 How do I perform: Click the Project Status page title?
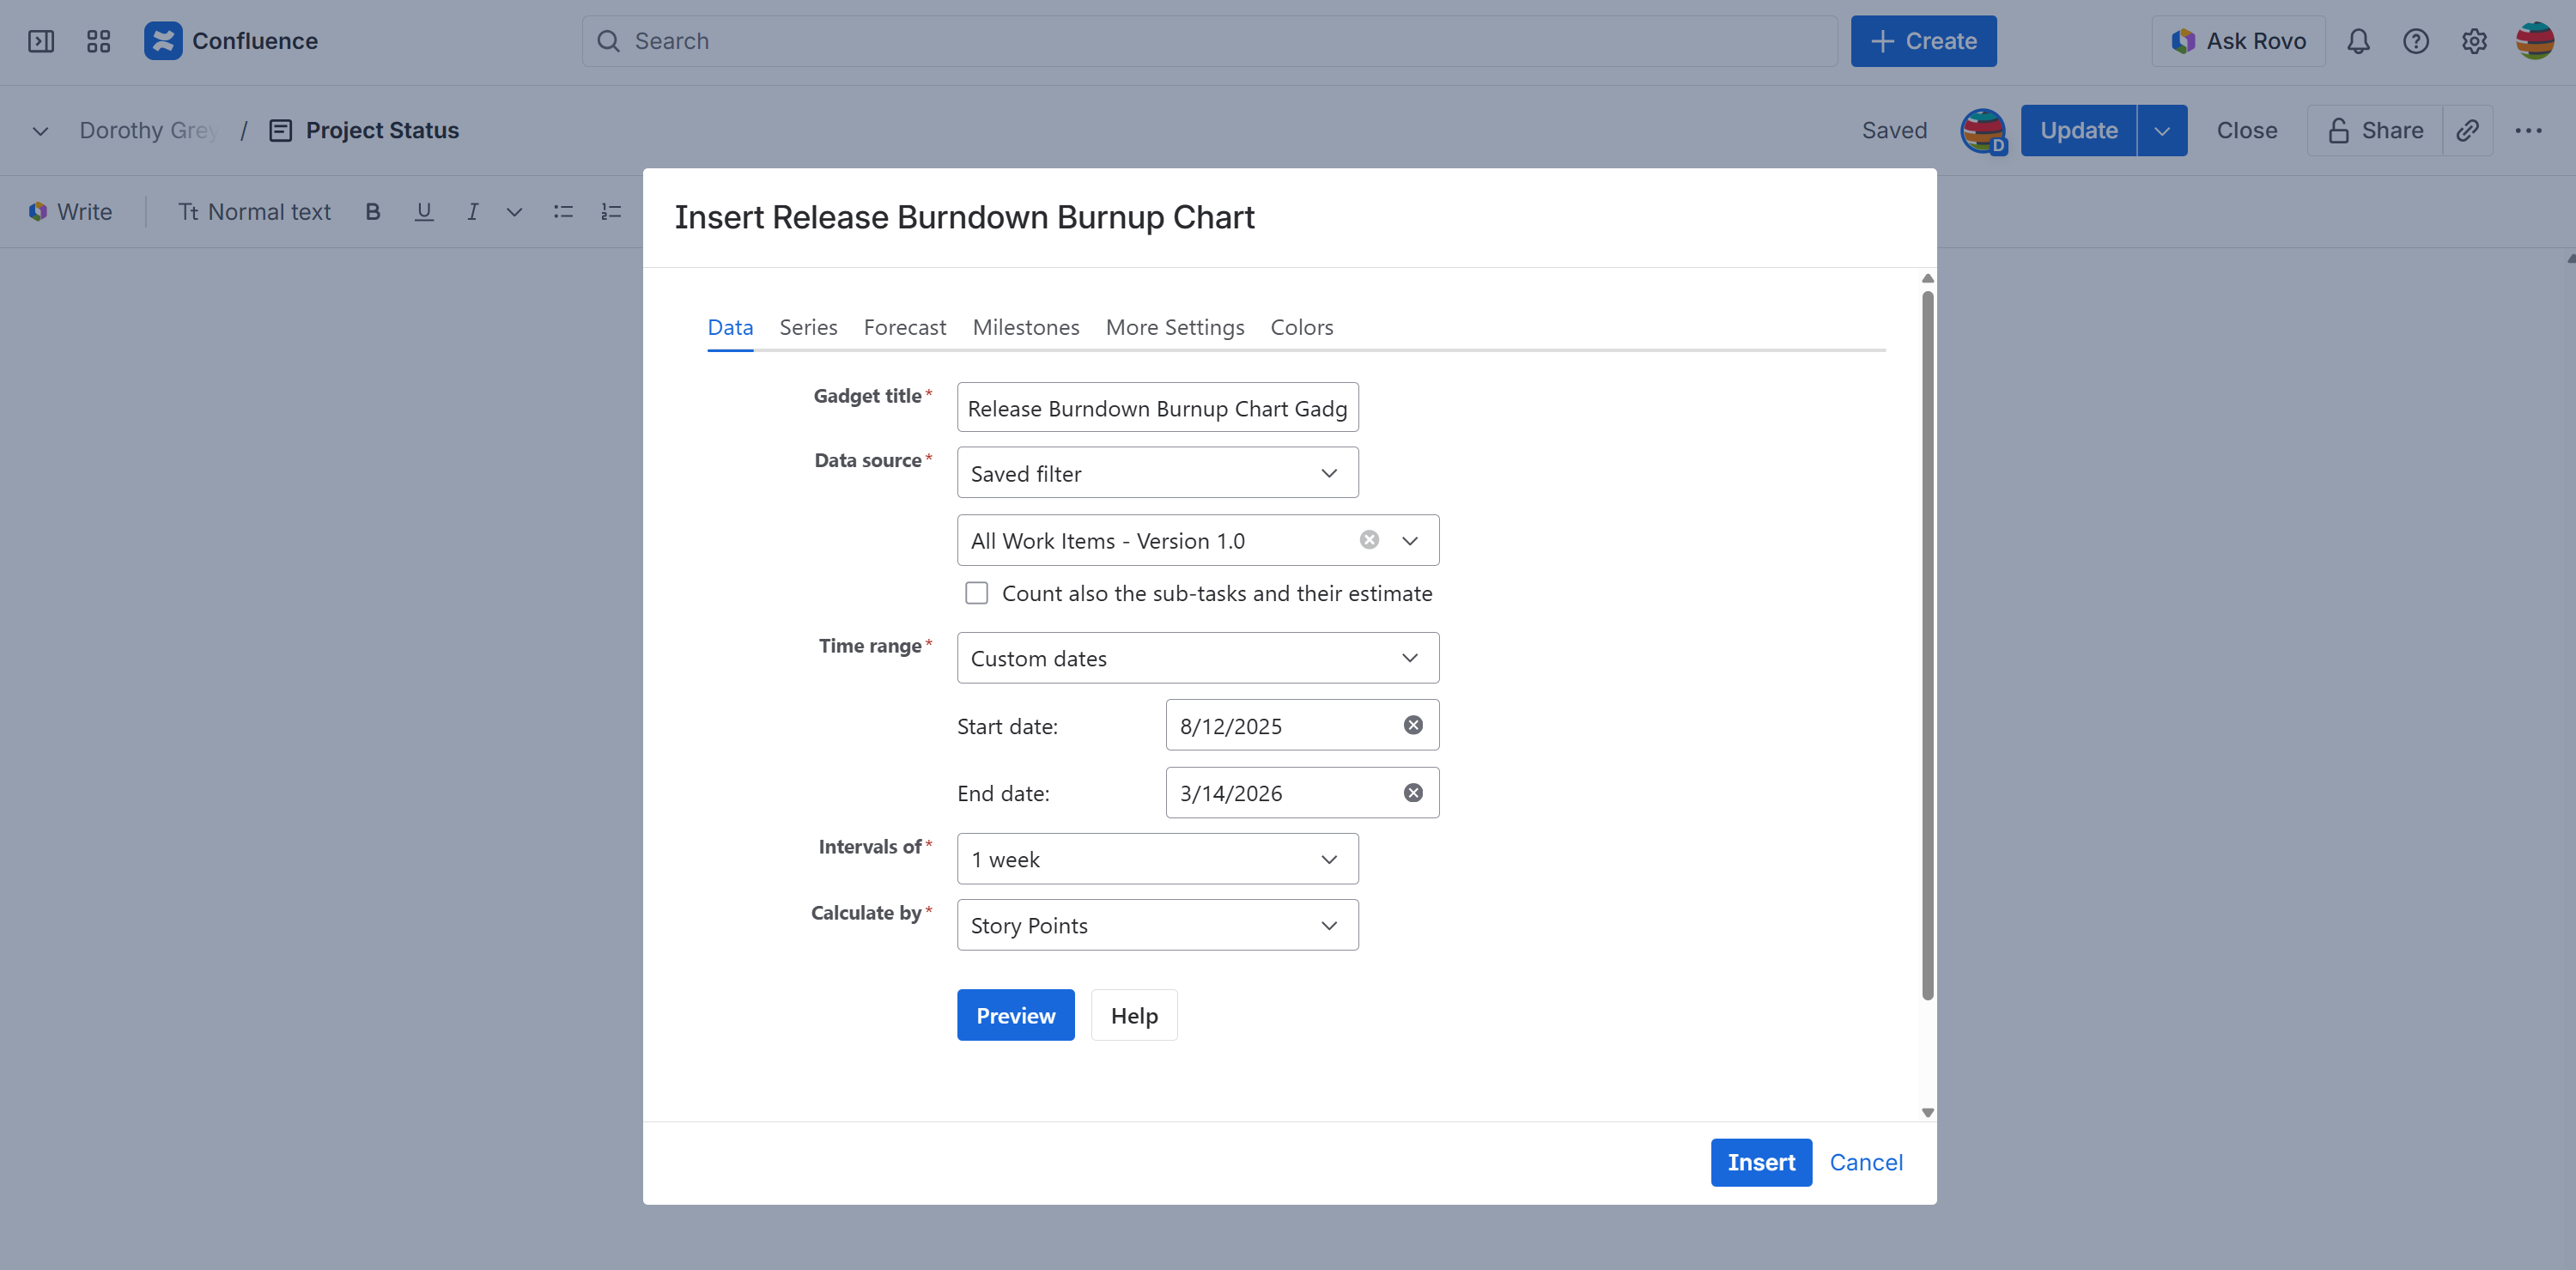pos(382,130)
